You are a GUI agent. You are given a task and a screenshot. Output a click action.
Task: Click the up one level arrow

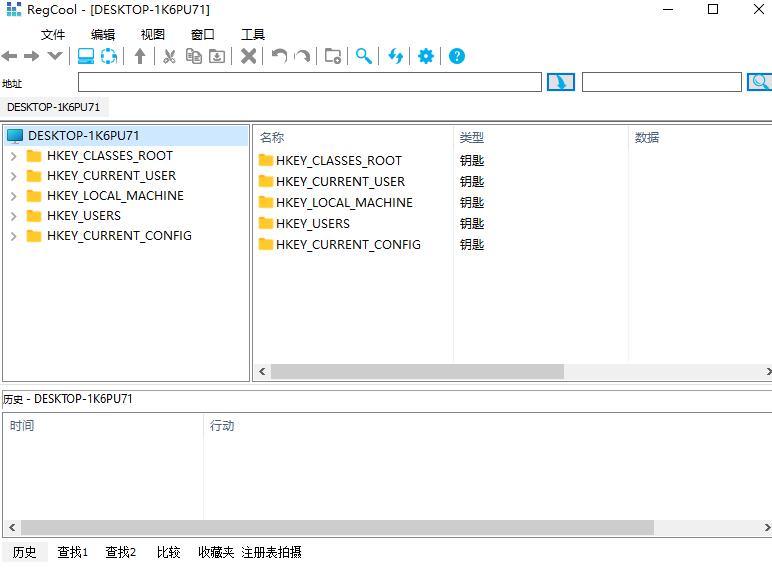140,56
